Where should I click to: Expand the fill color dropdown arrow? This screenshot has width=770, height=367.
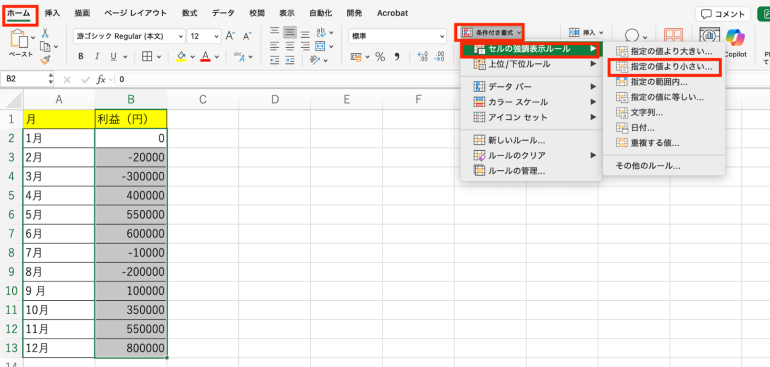tap(192, 57)
